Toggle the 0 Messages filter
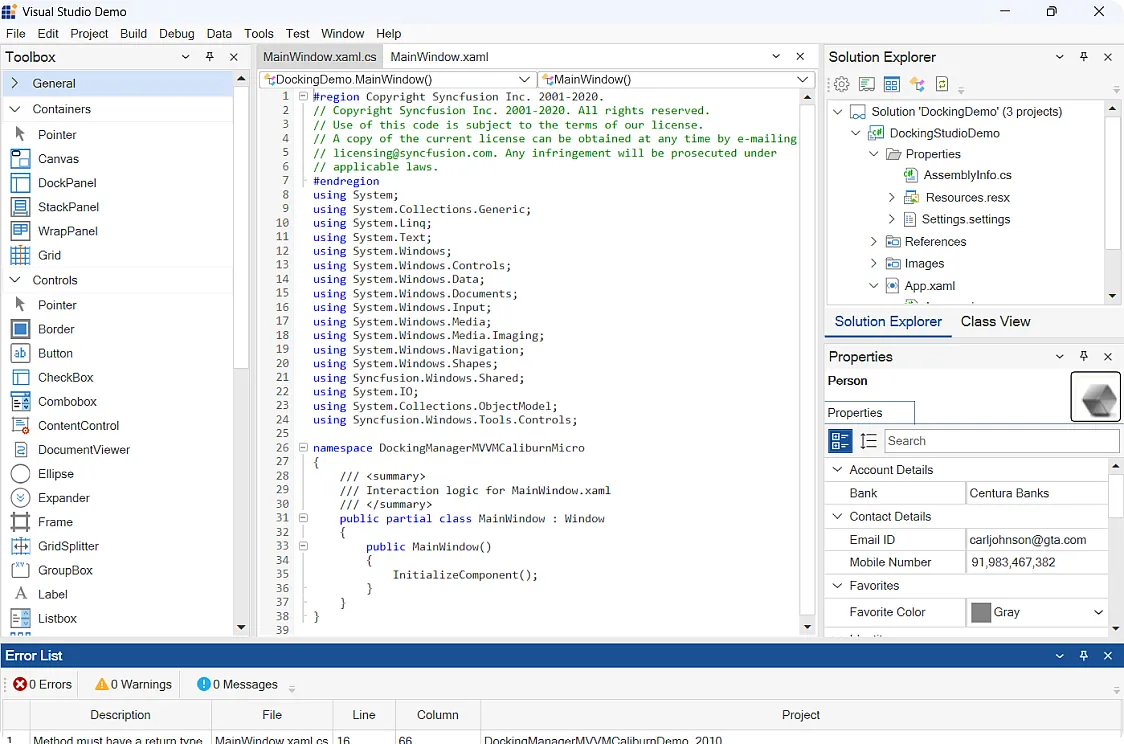 coord(237,685)
